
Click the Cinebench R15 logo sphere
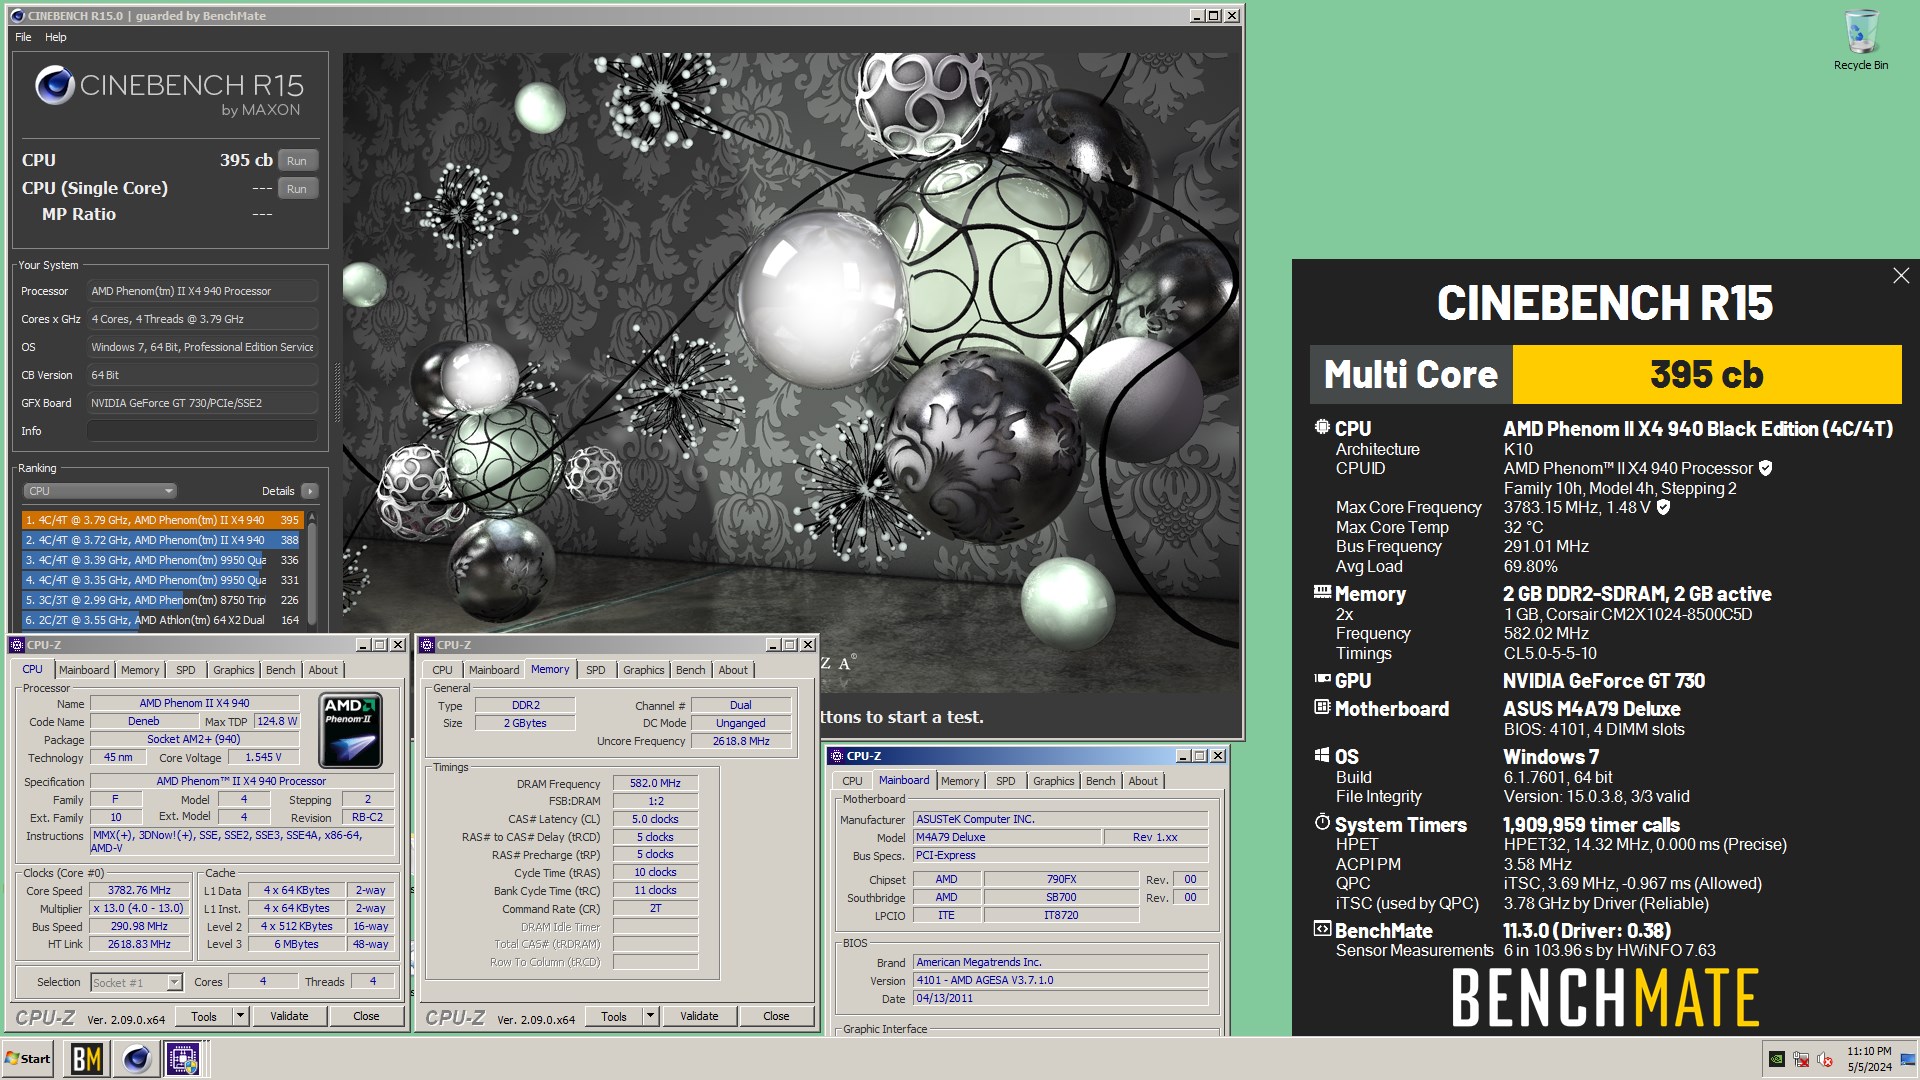[54, 86]
